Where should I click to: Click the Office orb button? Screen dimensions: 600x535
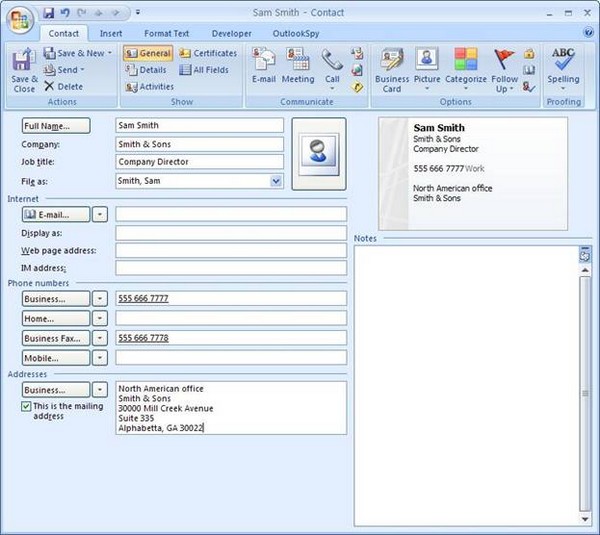[20, 20]
